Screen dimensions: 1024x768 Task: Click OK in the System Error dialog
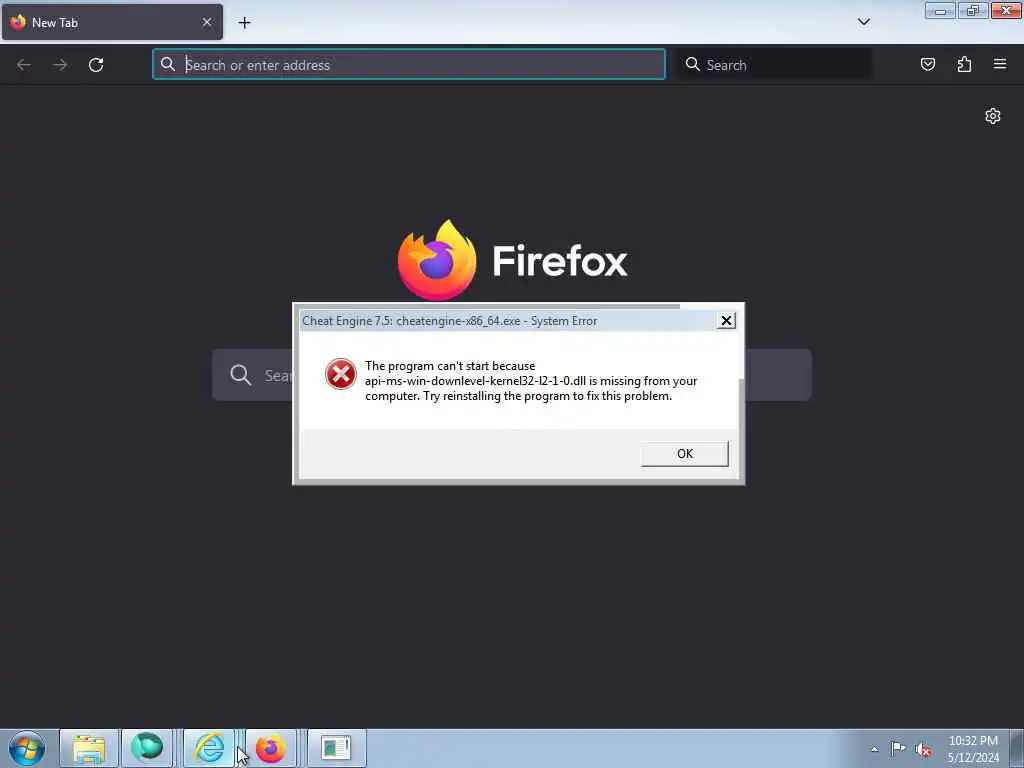click(x=684, y=454)
